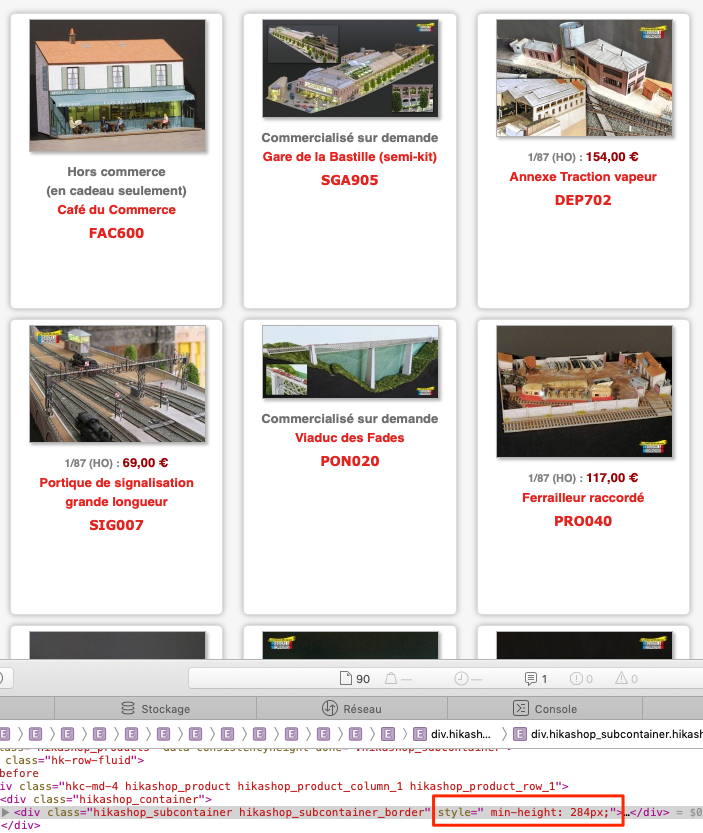Follow the PRO040 product code link
Viewport: 703px width, 833px height.
coord(583,521)
